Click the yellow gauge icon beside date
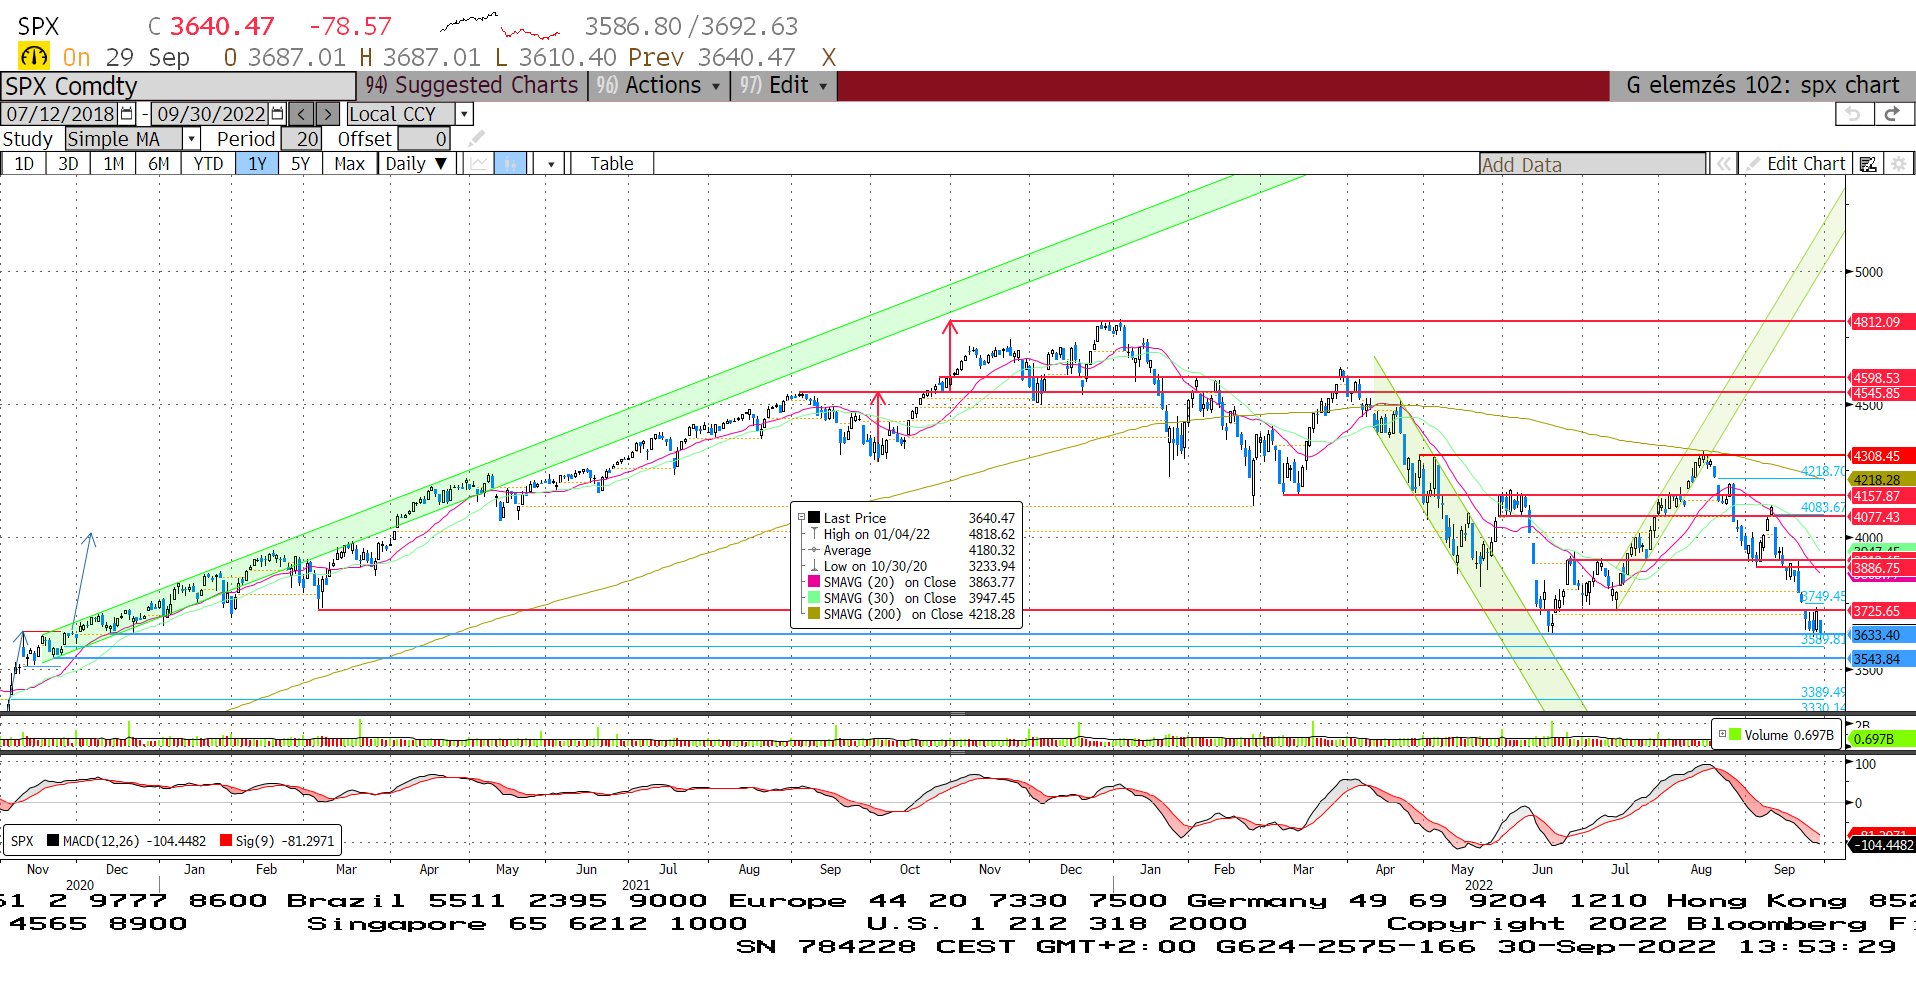1916x1002 pixels. [34, 56]
